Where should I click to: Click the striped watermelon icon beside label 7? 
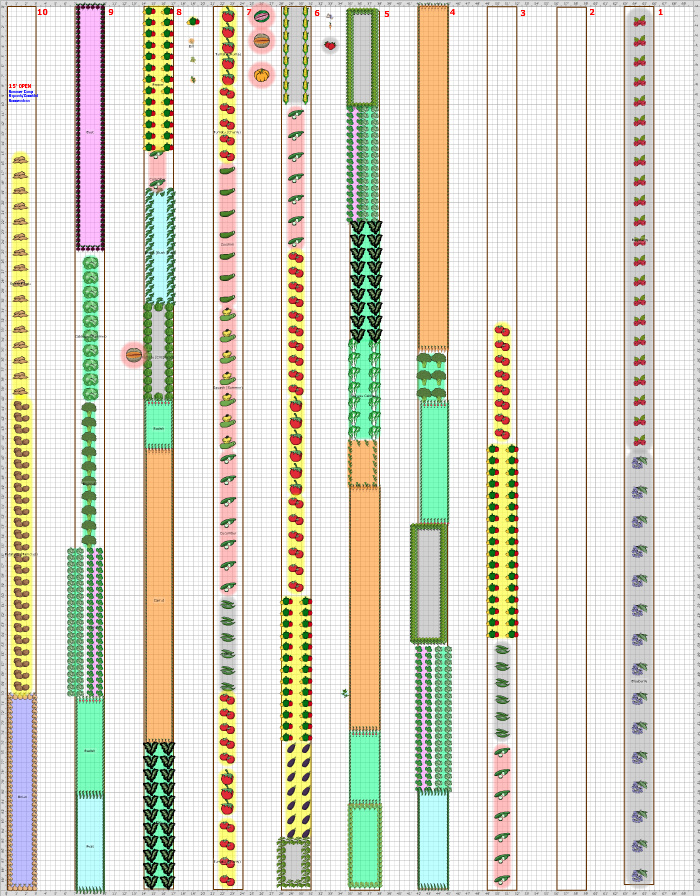pyautogui.click(x=262, y=16)
